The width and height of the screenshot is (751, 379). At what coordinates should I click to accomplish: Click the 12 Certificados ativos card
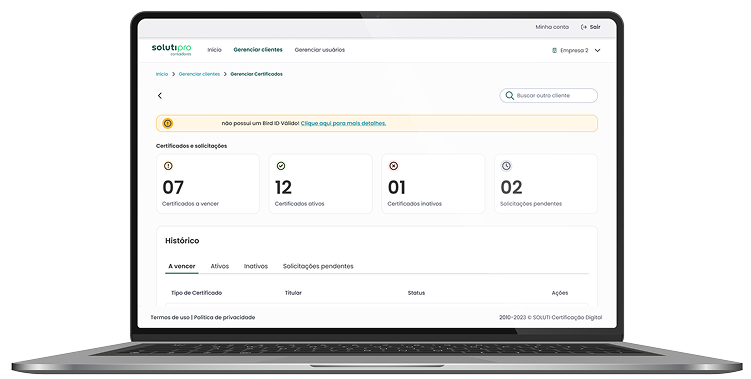point(320,184)
